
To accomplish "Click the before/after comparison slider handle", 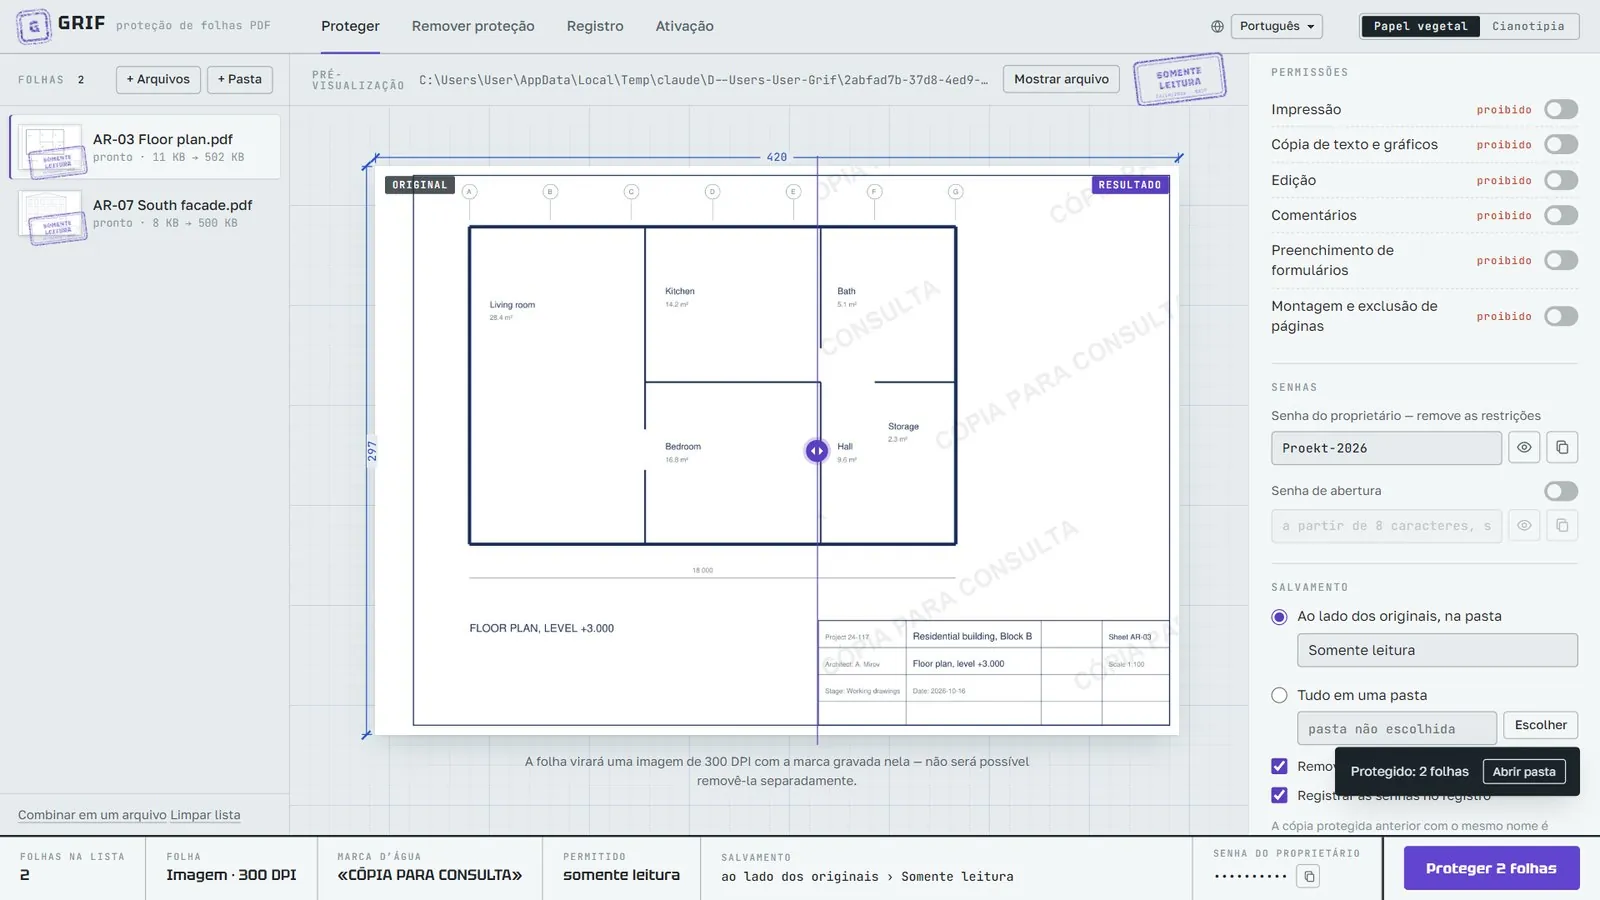I will pyautogui.click(x=817, y=451).
